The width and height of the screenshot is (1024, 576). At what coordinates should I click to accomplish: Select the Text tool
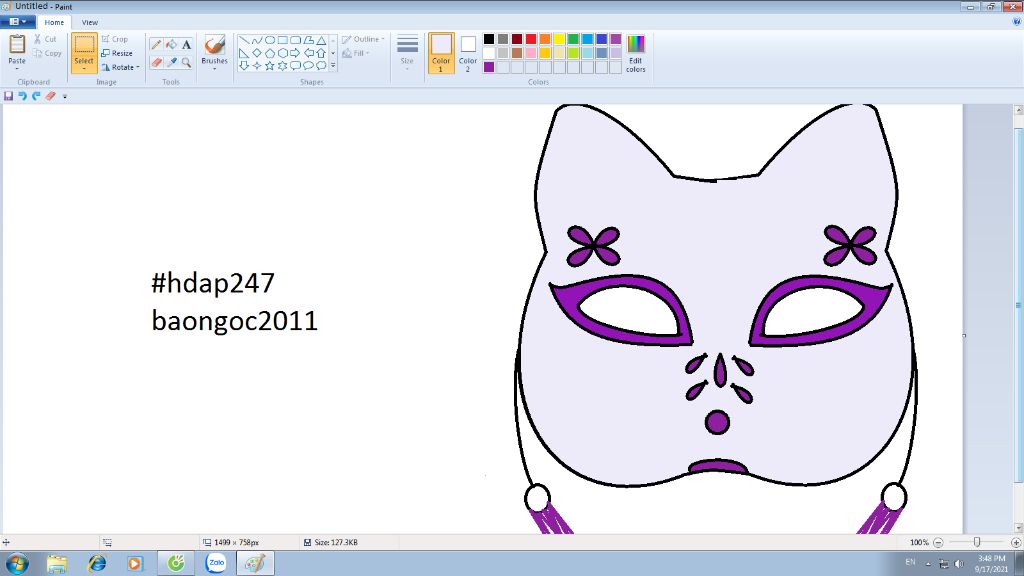(x=186, y=44)
